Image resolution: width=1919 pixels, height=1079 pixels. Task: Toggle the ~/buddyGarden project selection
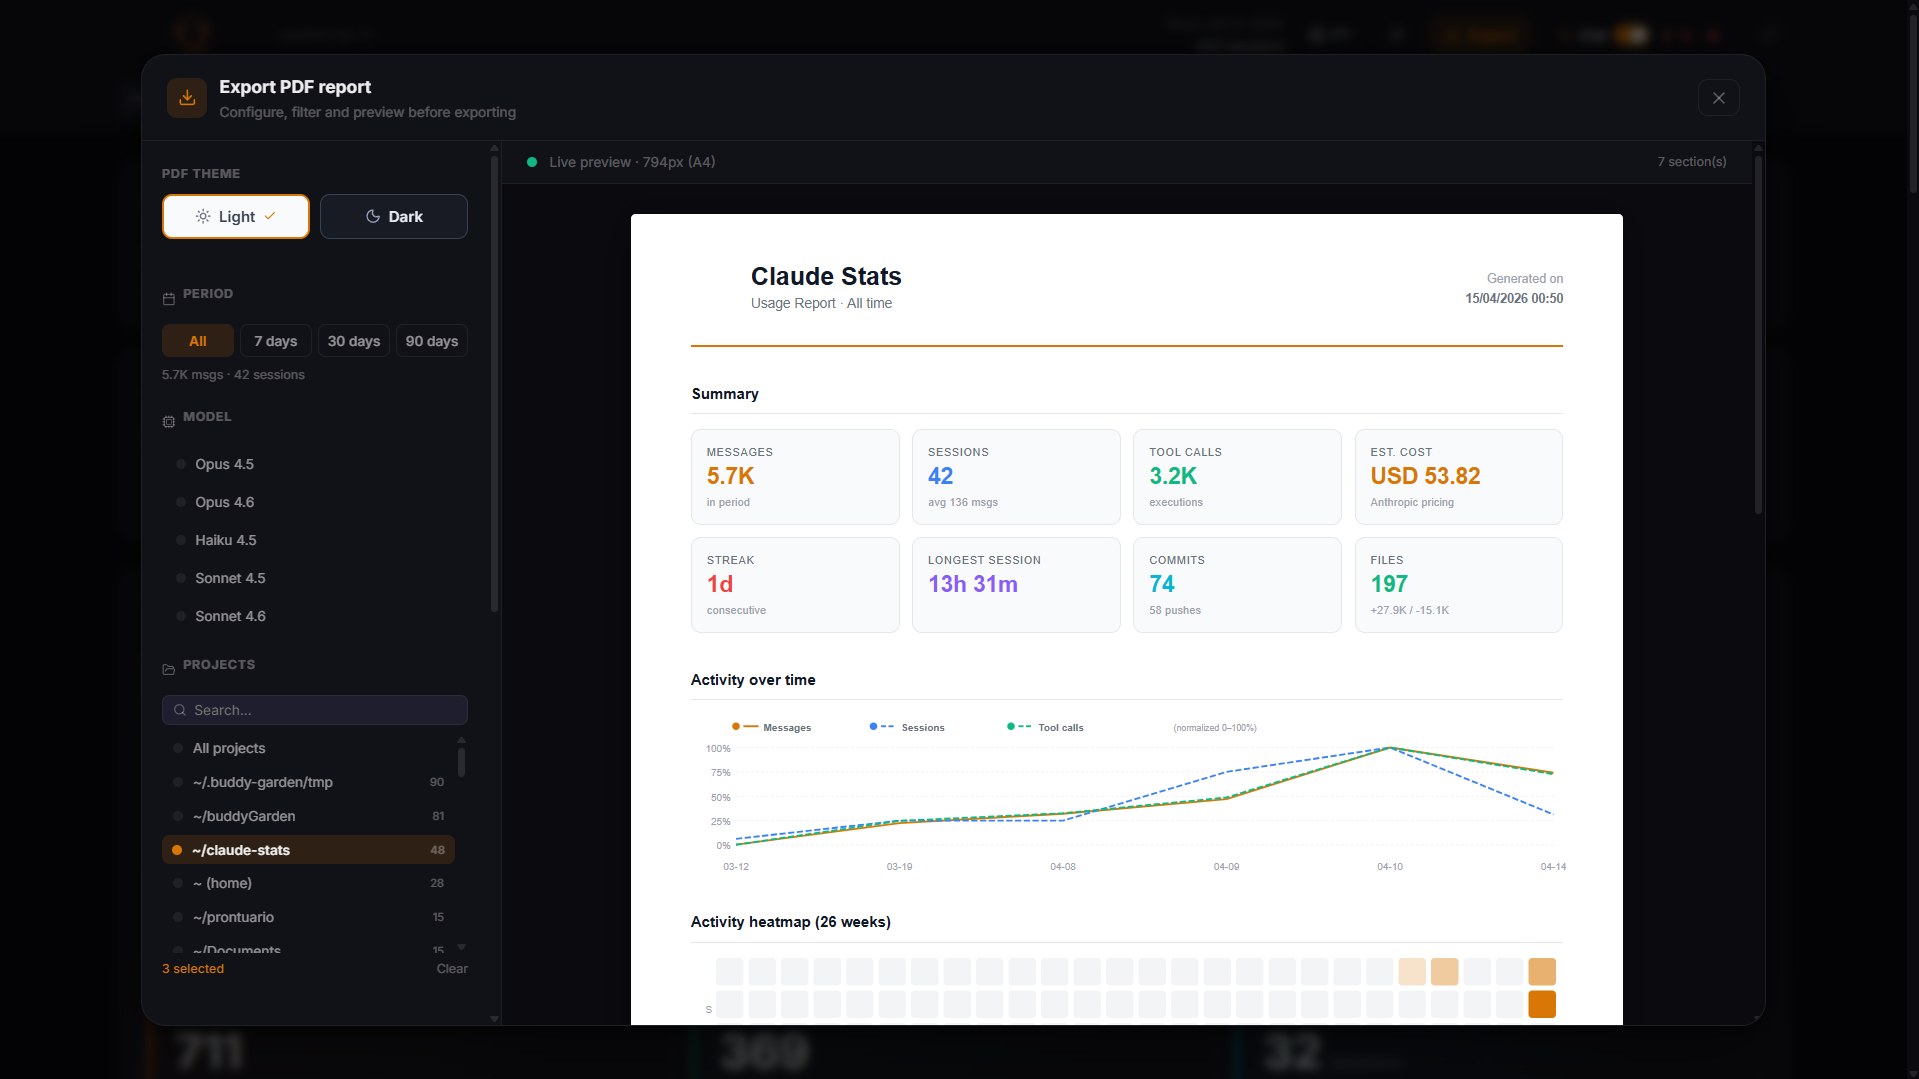click(244, 816)
